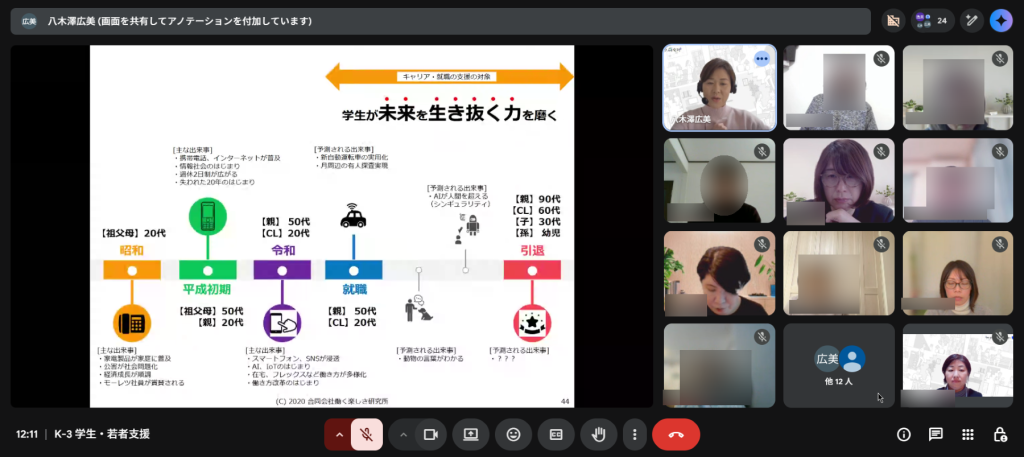Unmute the microphone
This screenshot has width=1024, height=457.
[367, 434]
